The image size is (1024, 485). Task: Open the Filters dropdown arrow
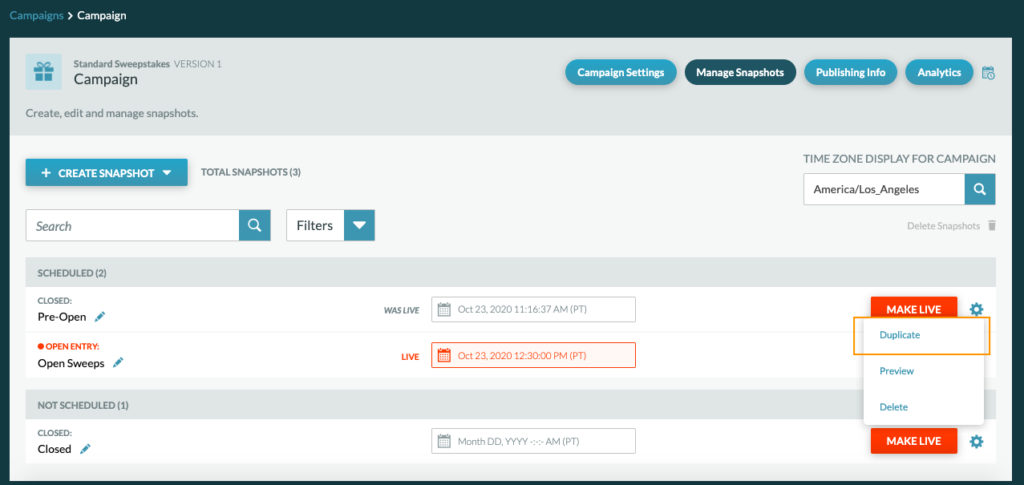359,226
